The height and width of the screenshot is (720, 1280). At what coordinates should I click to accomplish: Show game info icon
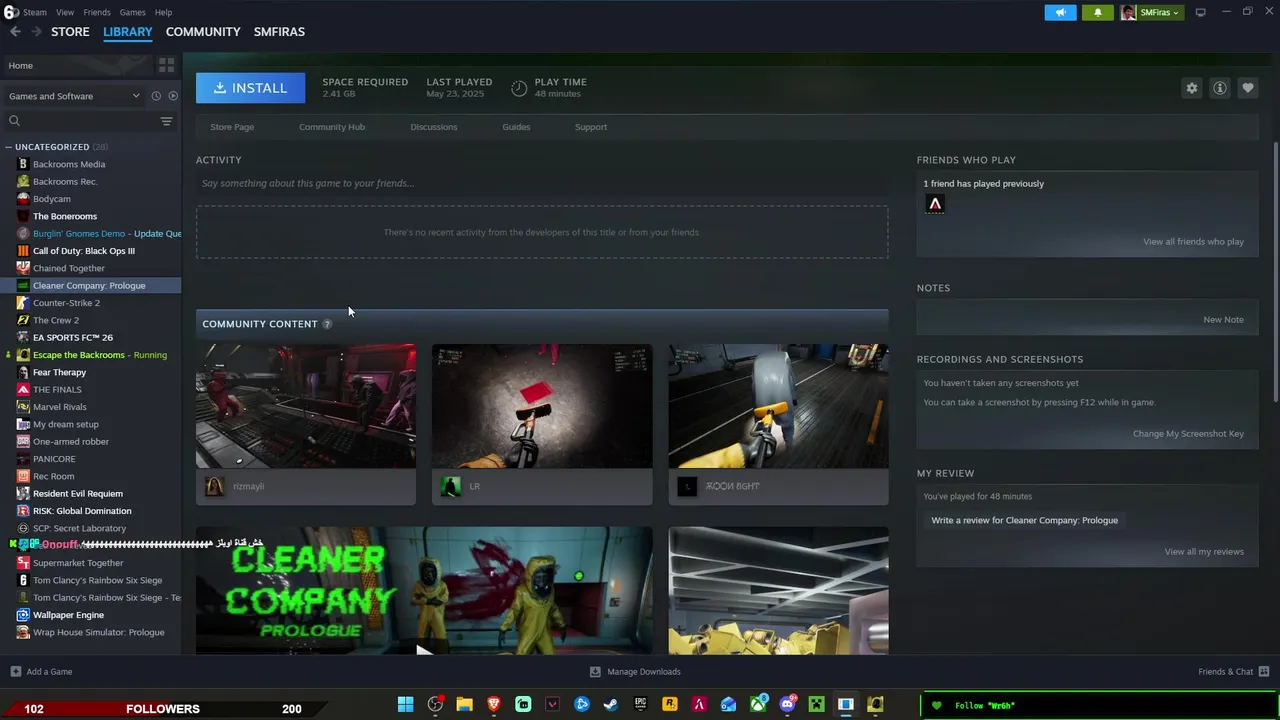coord(1220,88)
